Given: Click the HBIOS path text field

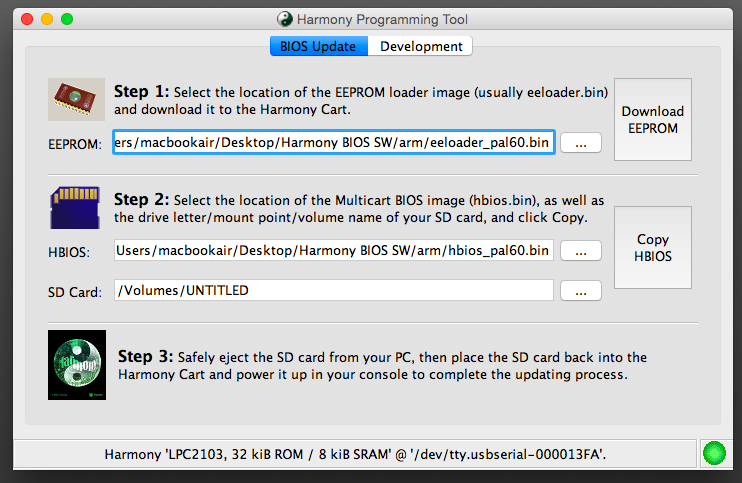Looking at the screenshot, I should click(334, 250).
